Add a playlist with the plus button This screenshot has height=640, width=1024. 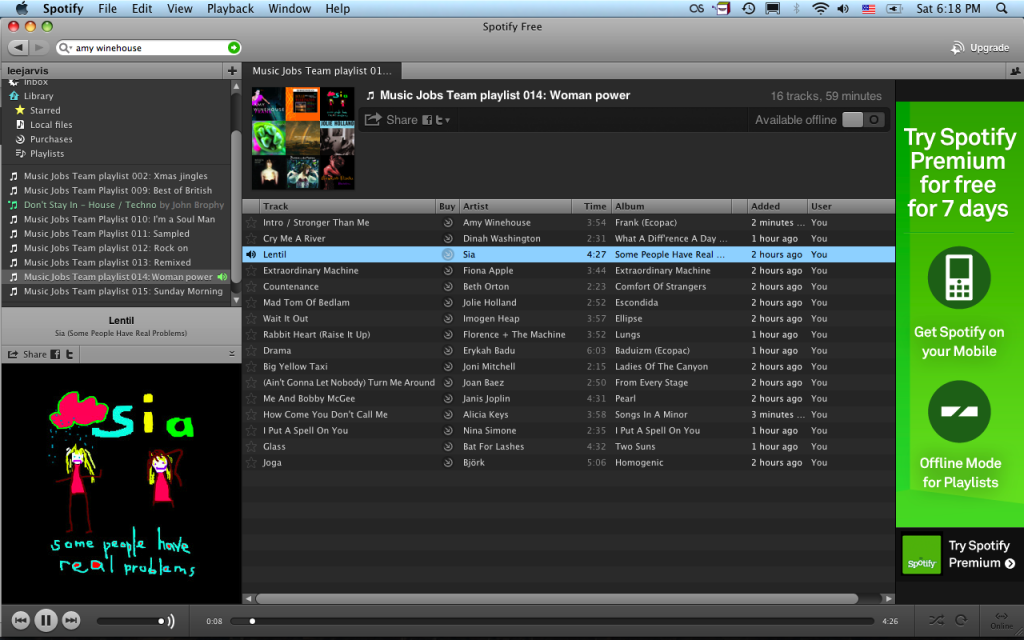[x=232, y=71]
